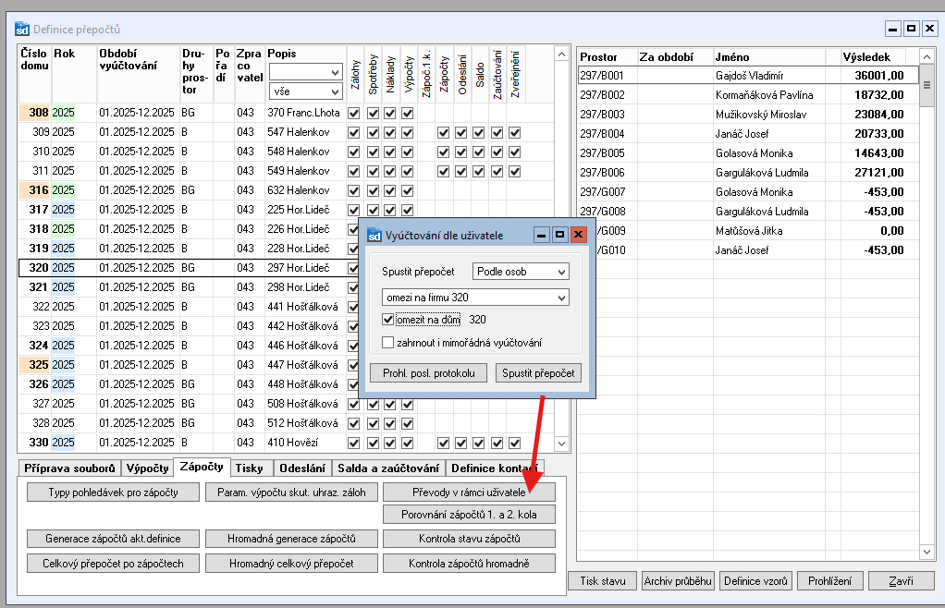Viewport: 945px width, 608px height.
Task: Click 'Hromadná generace zápočtů' button
Action: pos(292,539)
